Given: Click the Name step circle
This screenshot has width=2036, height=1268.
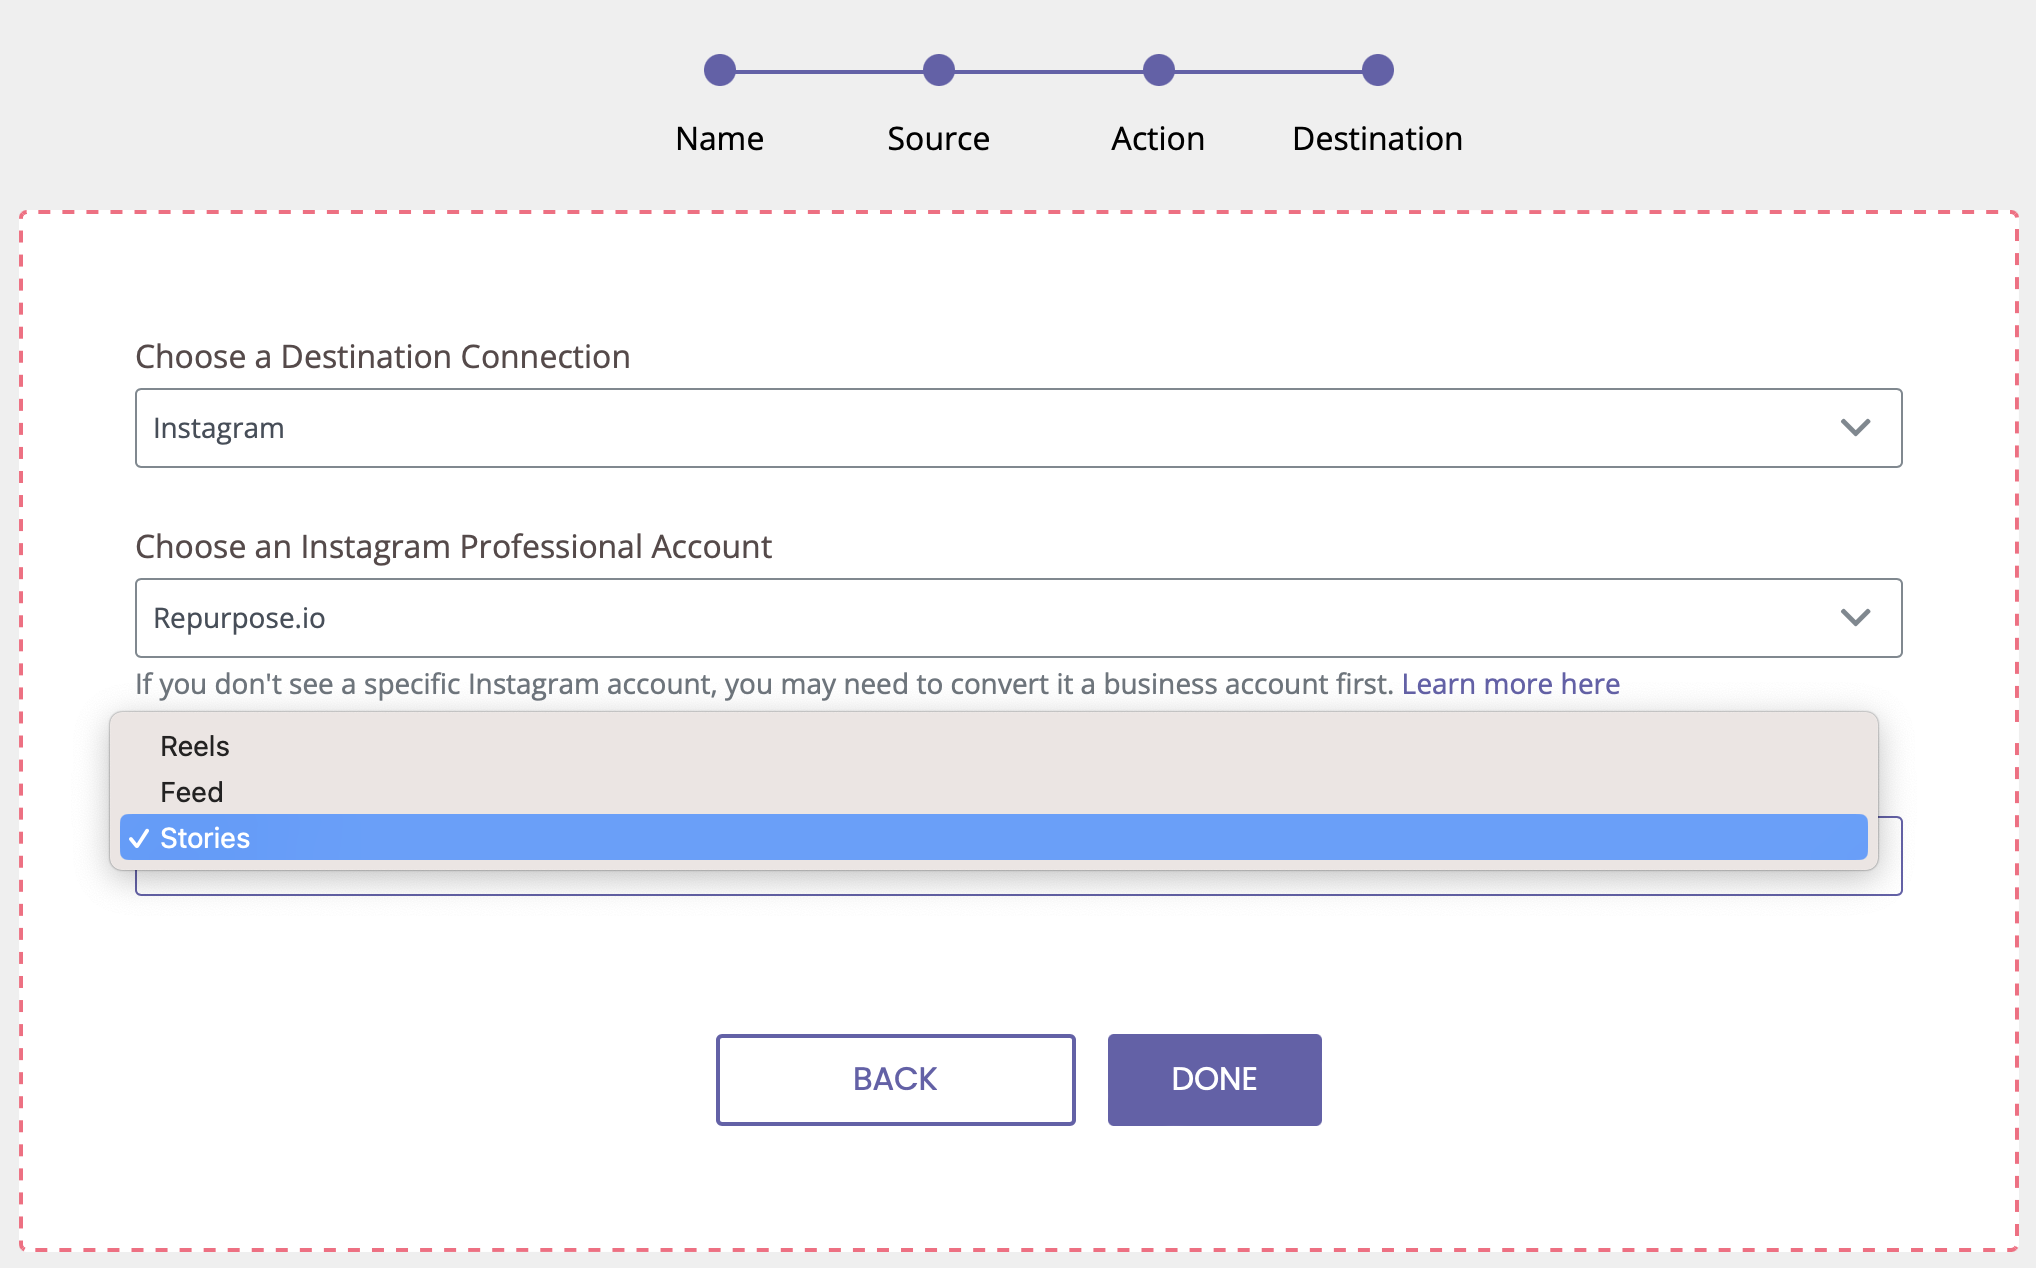Looking at the screenshot, I should pos(719,70).
